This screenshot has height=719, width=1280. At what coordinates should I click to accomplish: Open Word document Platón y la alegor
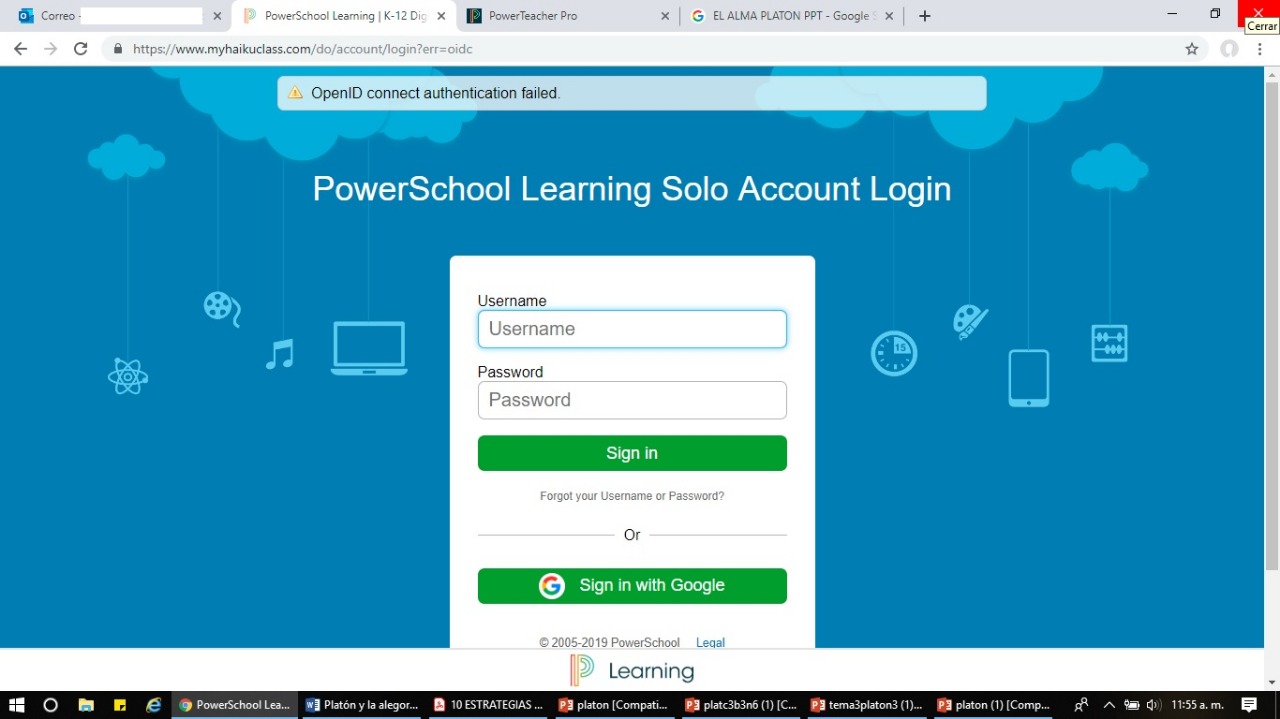pos(361,705)
